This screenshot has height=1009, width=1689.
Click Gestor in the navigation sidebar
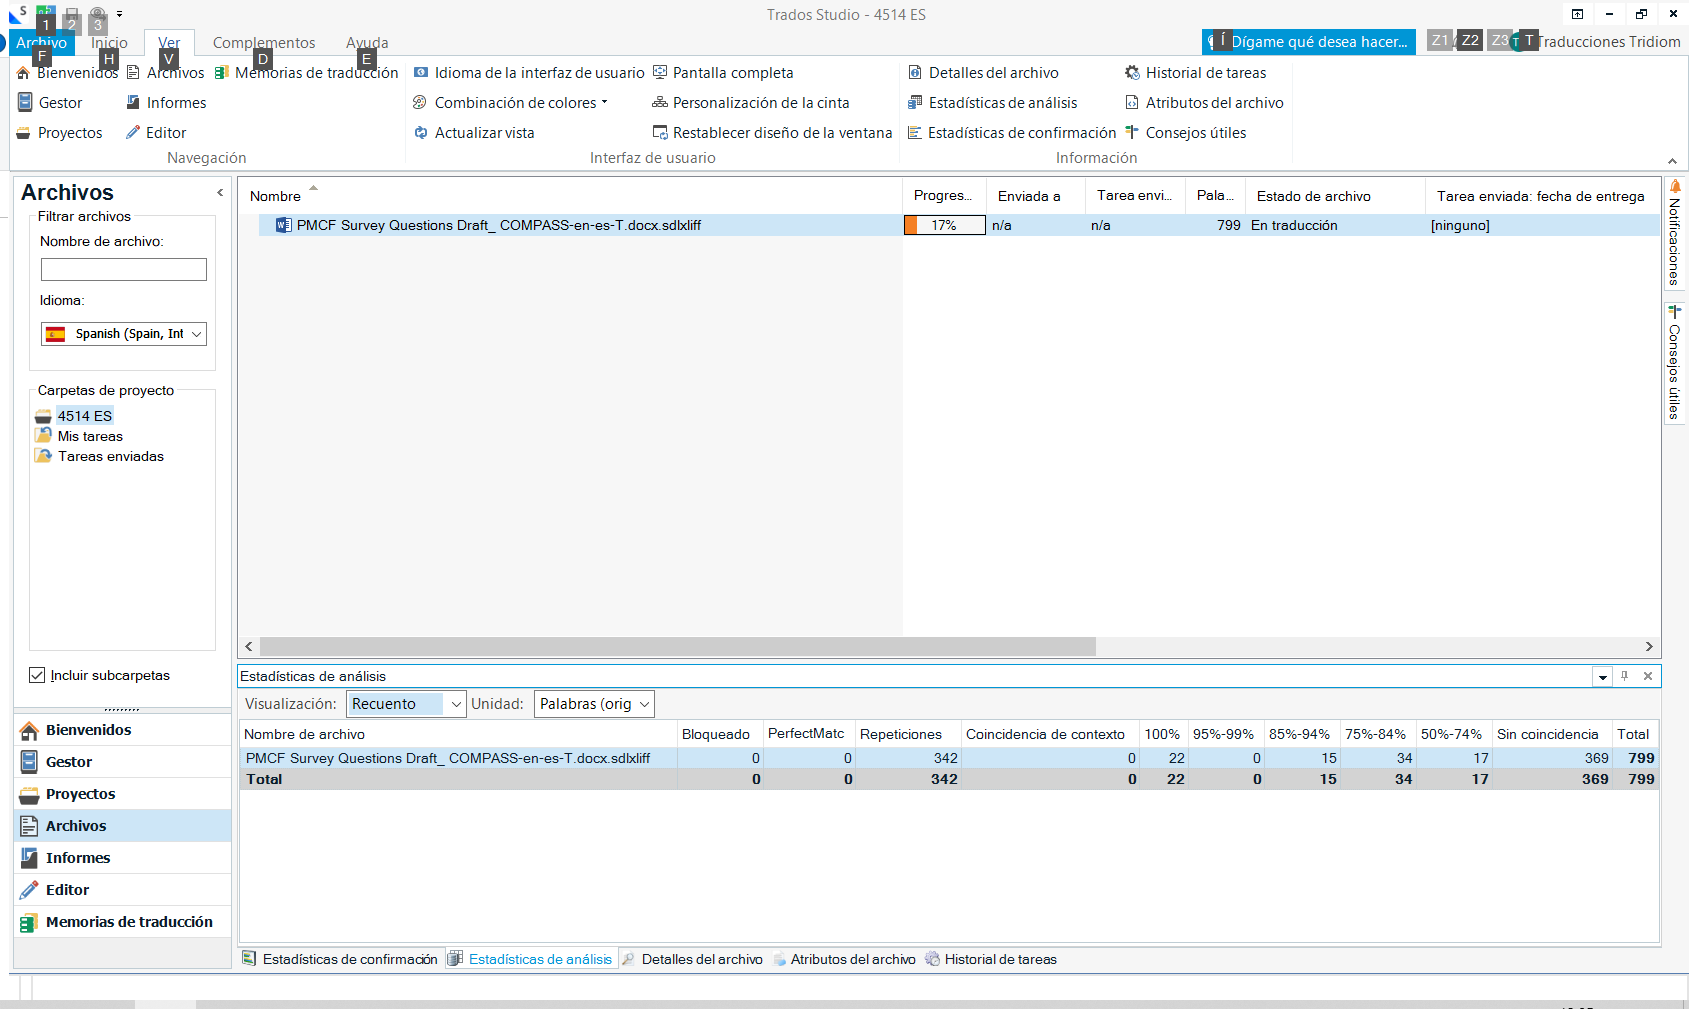click(x=70, y=761)
